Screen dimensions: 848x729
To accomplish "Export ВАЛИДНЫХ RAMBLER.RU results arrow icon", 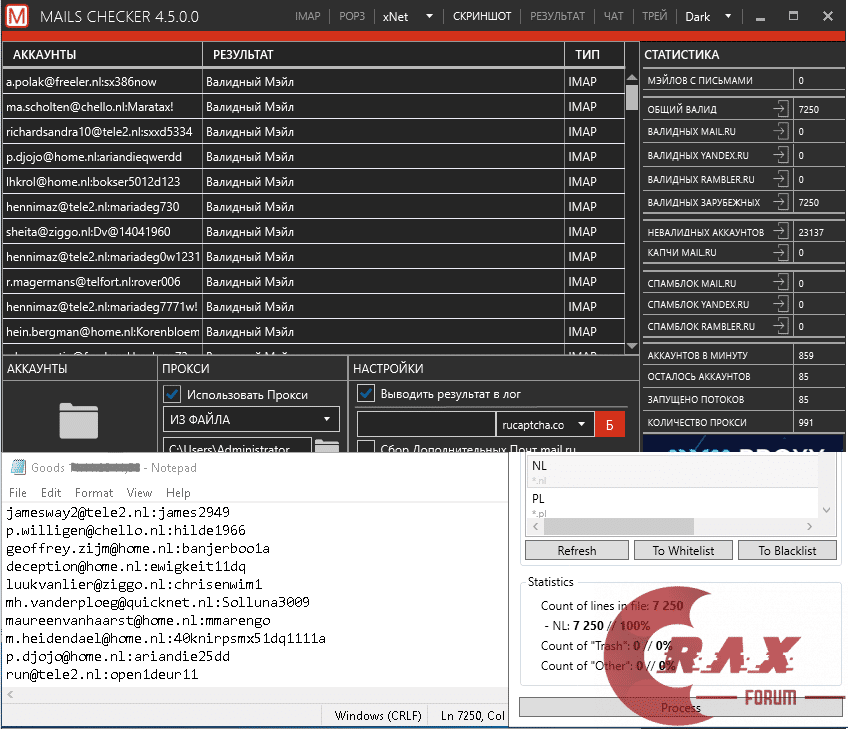I will (780, 178).
